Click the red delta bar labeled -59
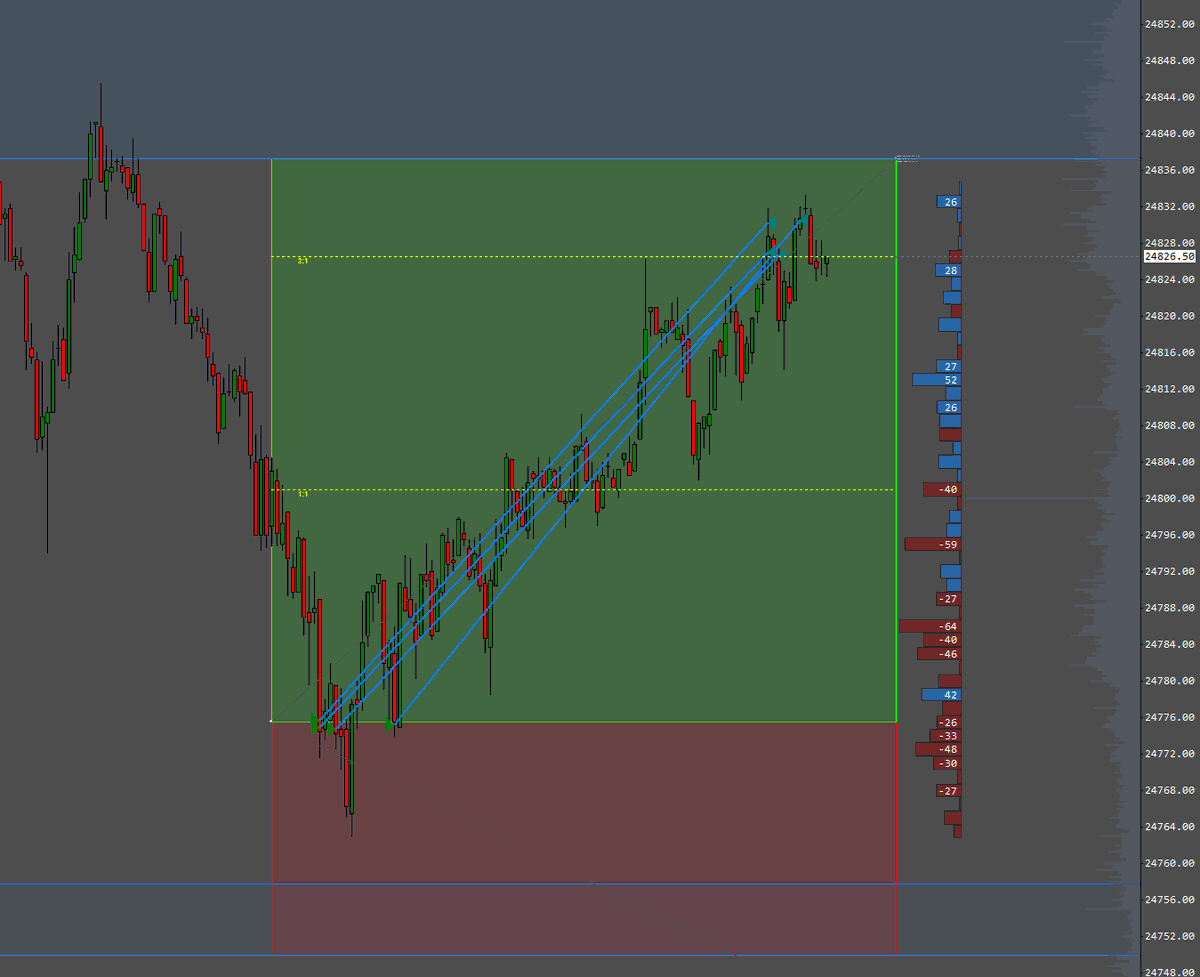The width and height of the screenshot is (1200, 977). [x=933, y=544]
